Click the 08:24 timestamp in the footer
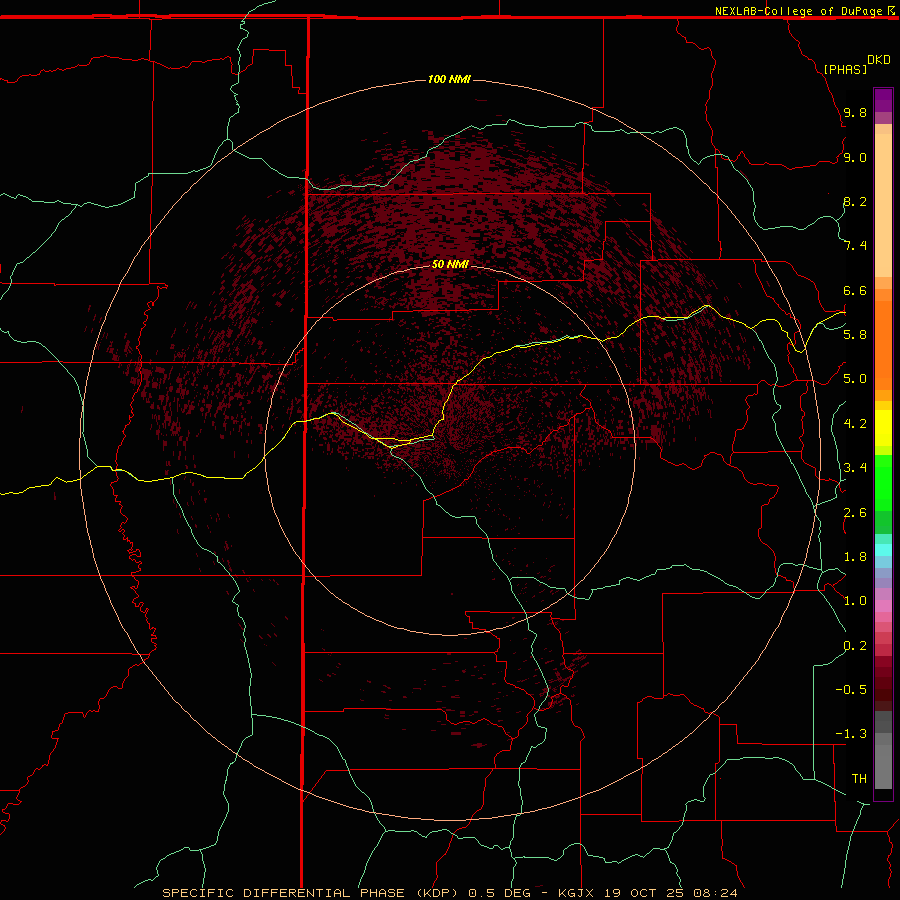Screen dimensions: 900x900 715,893
